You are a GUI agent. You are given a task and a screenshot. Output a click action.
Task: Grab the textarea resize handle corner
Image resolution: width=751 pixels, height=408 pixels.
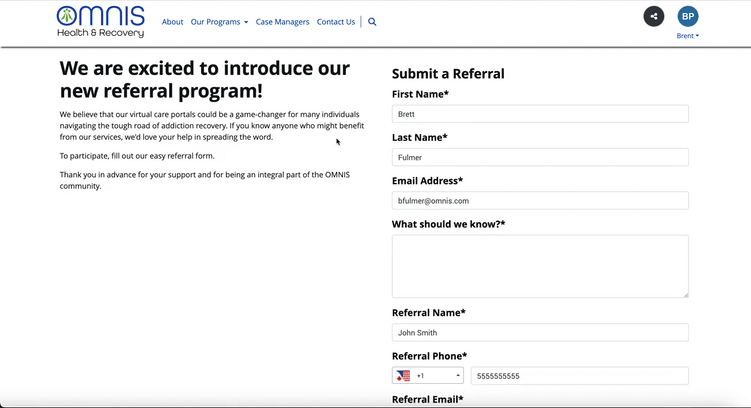point(685,294)
